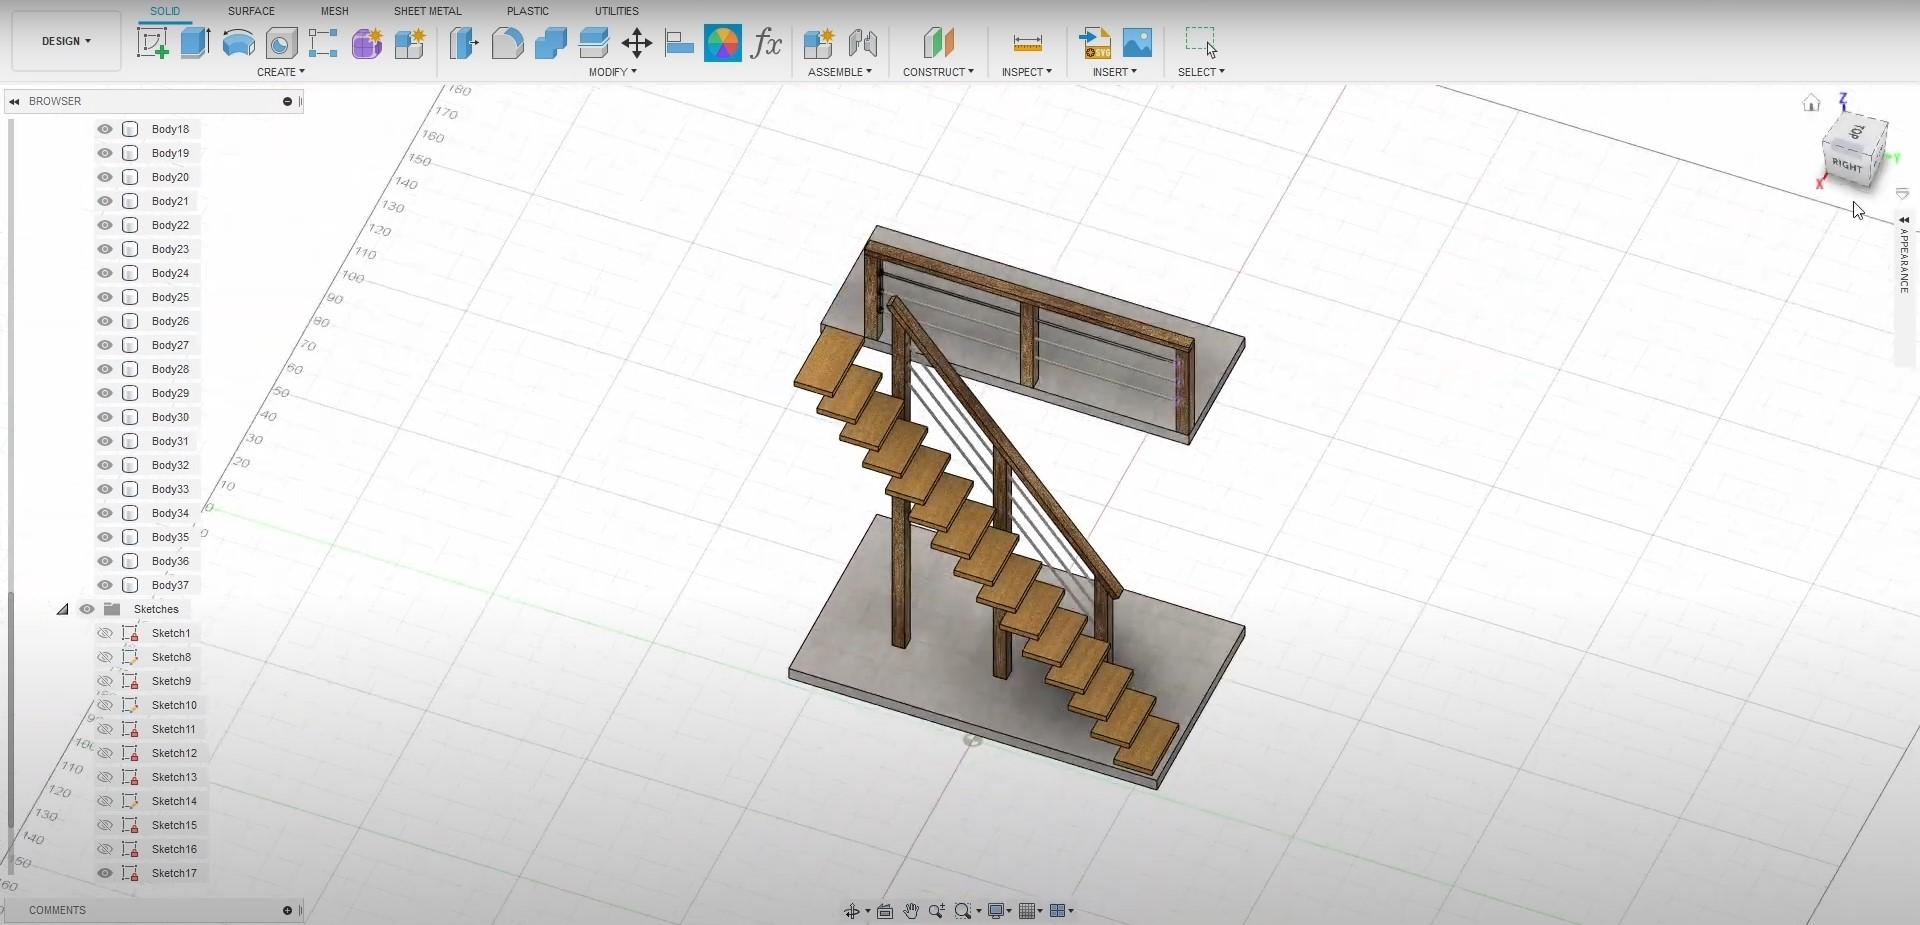Open the Modify dropdown menu
Screen dimensions: 1920x925
613,72
